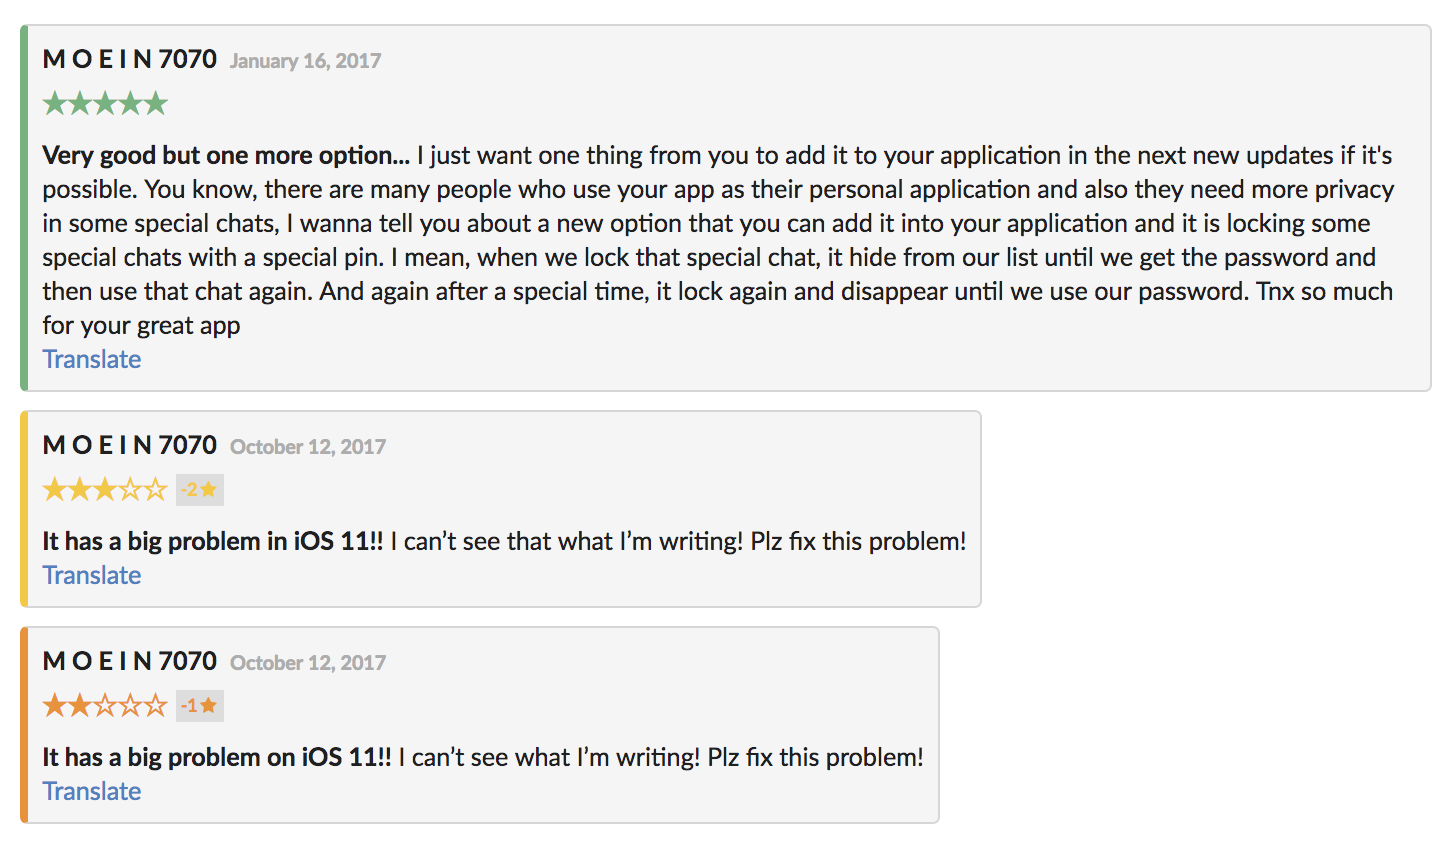Open MOEIN 7070 username on two-star review
Image resolution: width=1446 pixels, height=850 pixels.
coord(130,661)
